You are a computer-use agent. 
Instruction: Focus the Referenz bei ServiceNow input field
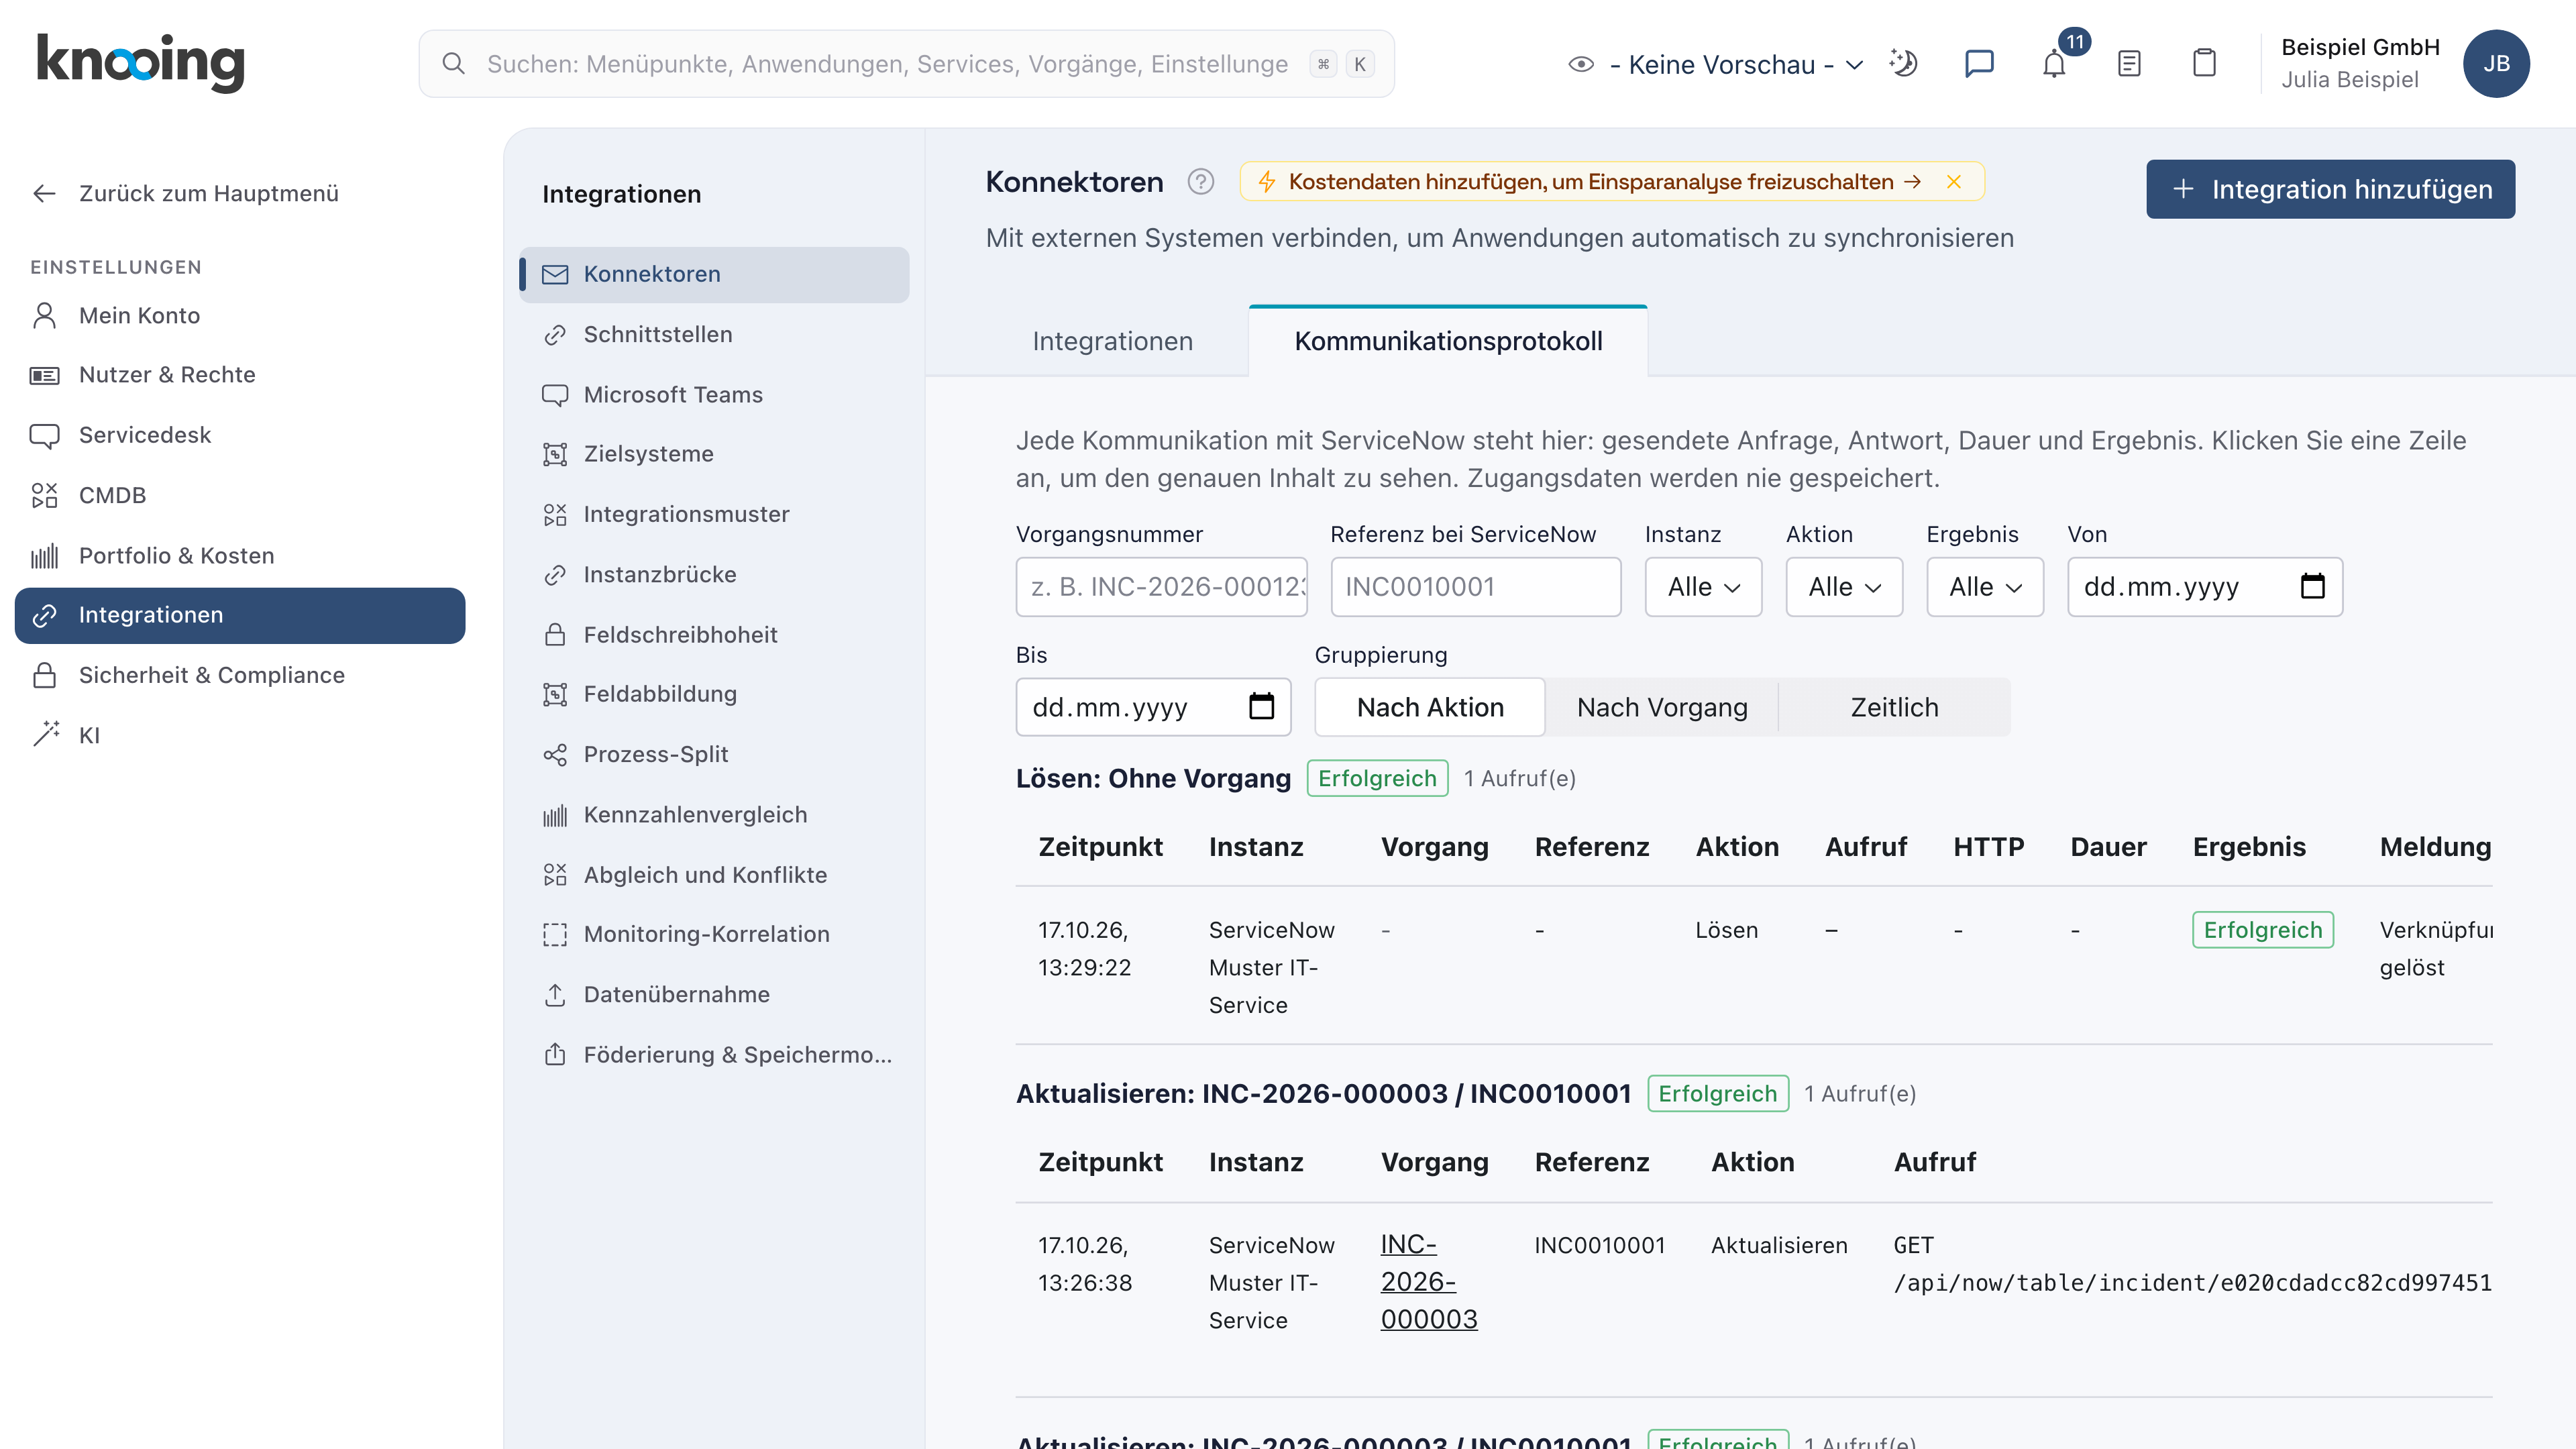(1475, 587)
